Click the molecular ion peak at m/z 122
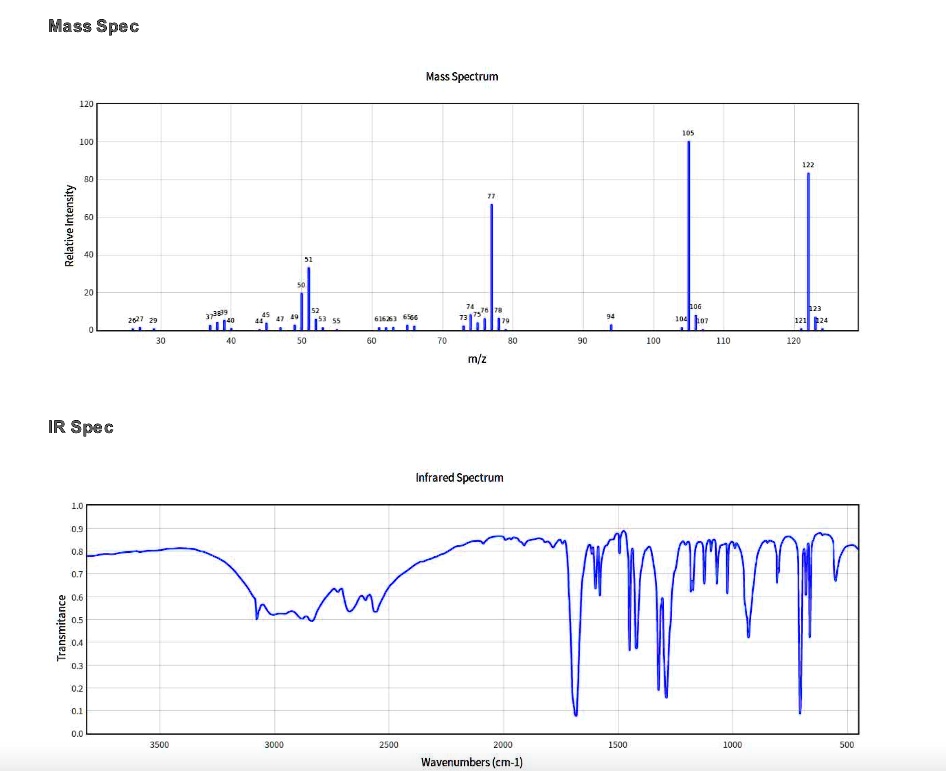Image resolution: width=946 pixels, height=771 pixels. [x=807, y=250]
